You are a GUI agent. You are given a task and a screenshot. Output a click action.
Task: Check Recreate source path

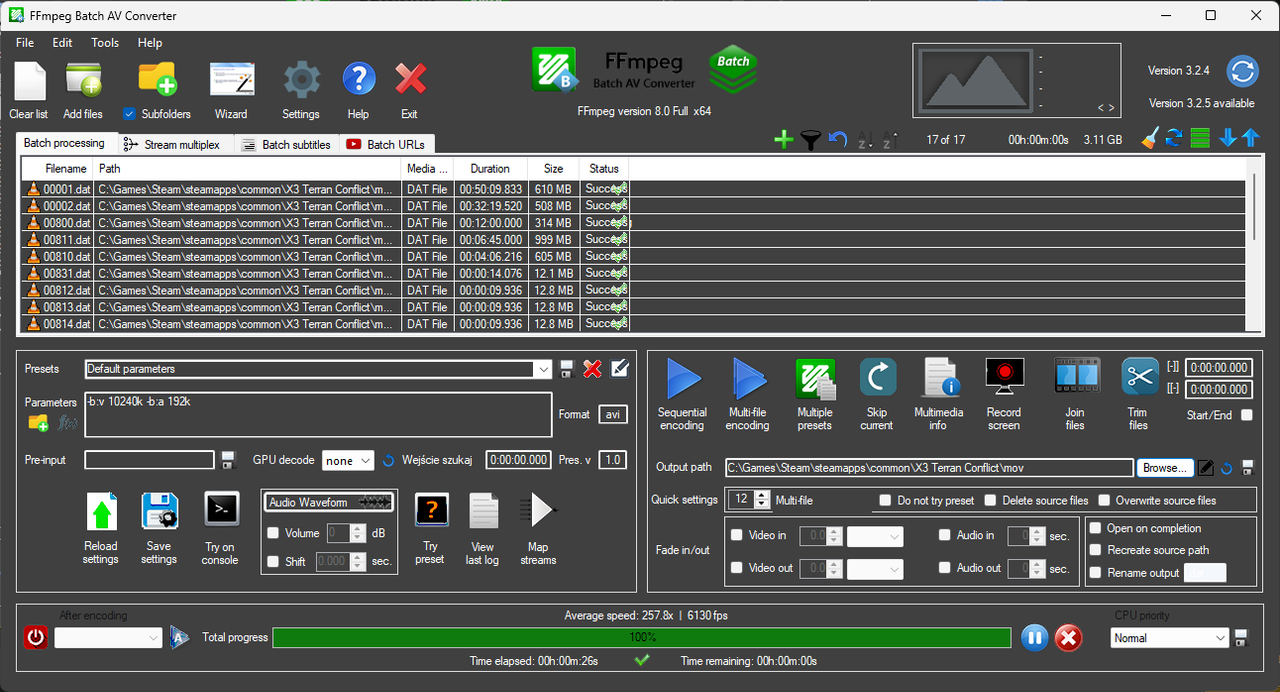point(1096,550)
